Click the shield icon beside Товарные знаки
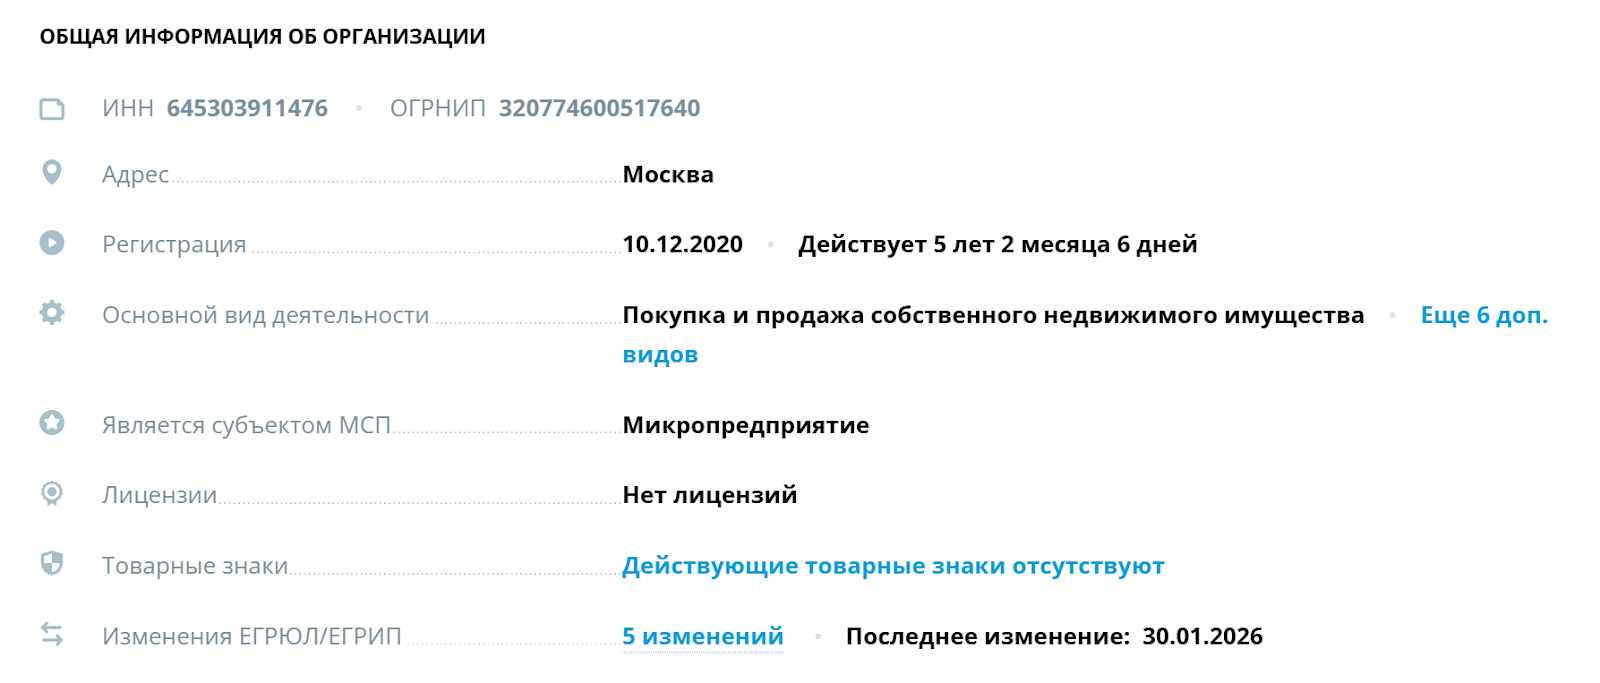Screen dimensions: 1600x683 coord(50,563)
